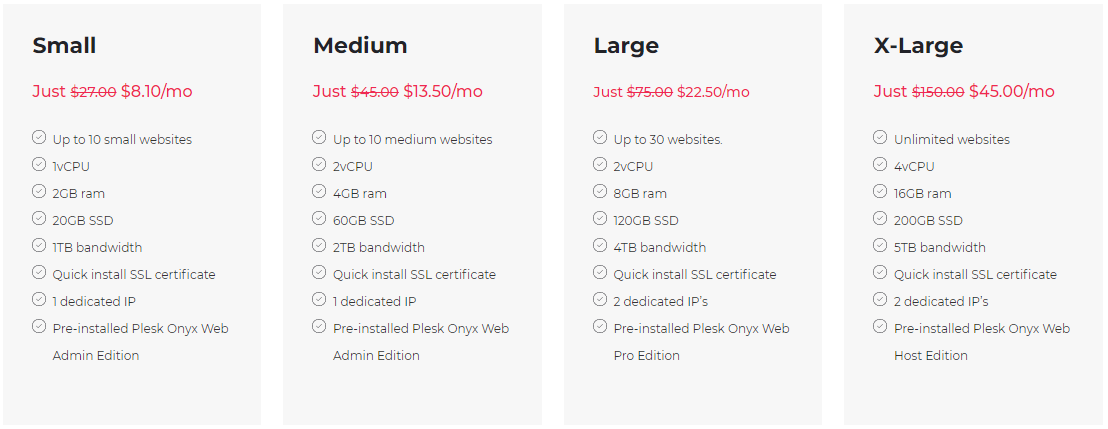Click the check icon next to 1vCPU
The image size is (1108, 429).
click(x=39, y=164)
